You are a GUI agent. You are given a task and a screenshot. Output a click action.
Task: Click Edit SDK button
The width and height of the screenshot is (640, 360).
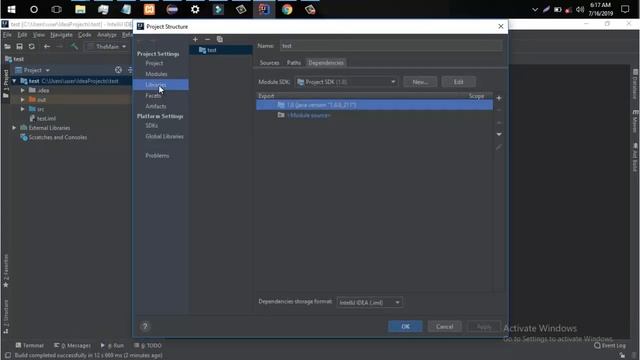pos(458,82)
